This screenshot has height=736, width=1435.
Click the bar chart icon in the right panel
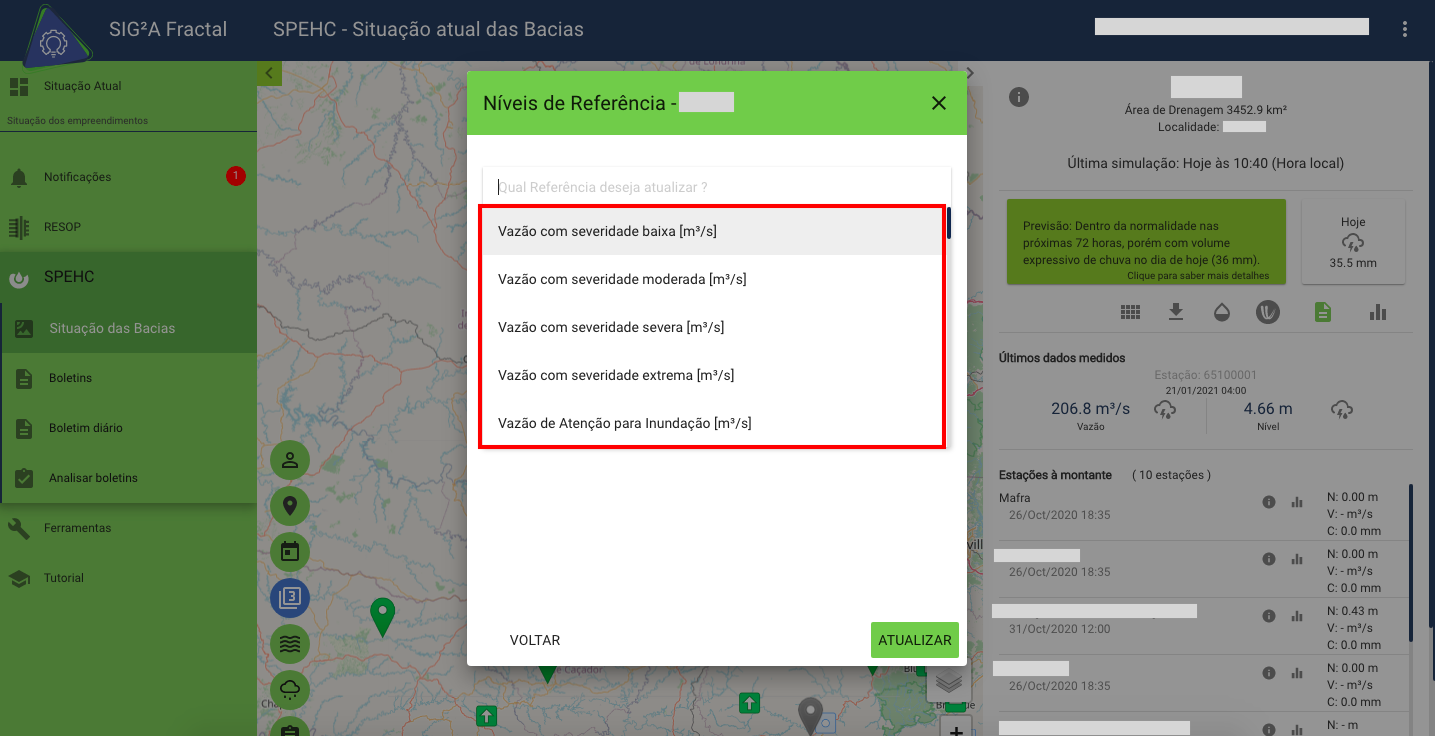point(1378,311)
